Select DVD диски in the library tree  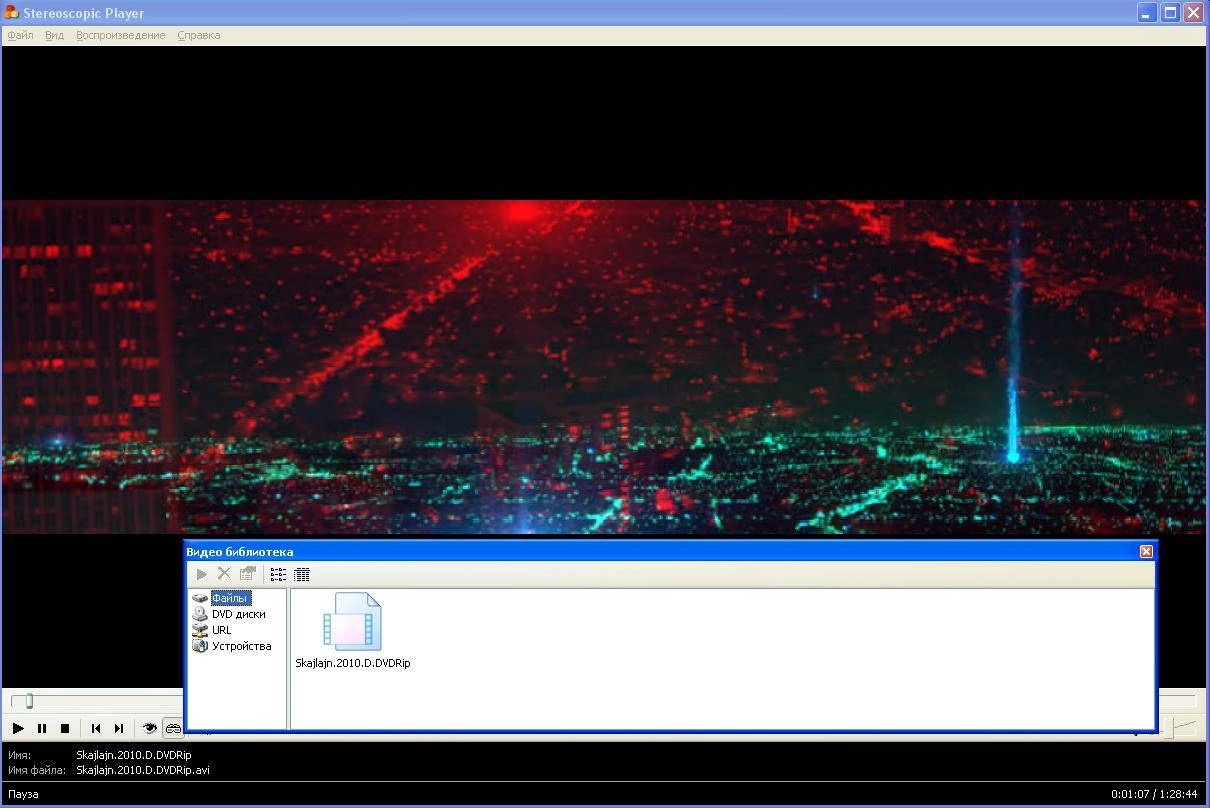(x=238, y=614)
